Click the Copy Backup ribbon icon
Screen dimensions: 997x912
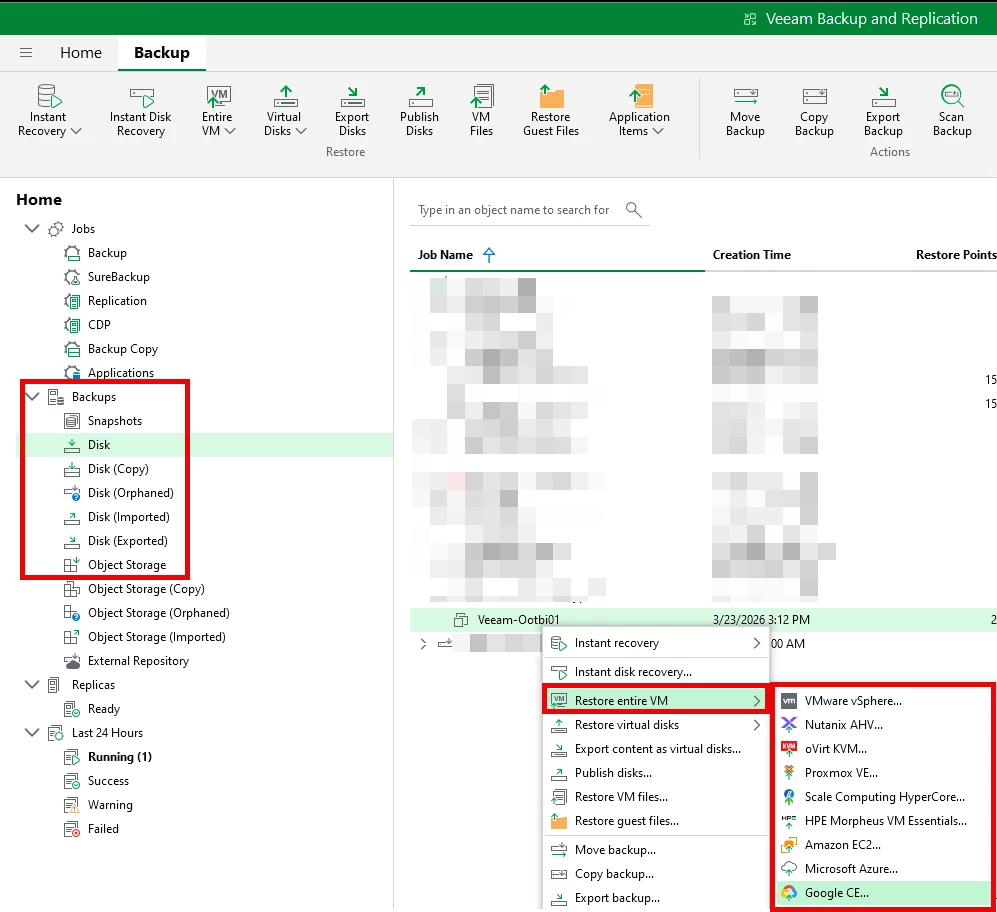point(814,97)
